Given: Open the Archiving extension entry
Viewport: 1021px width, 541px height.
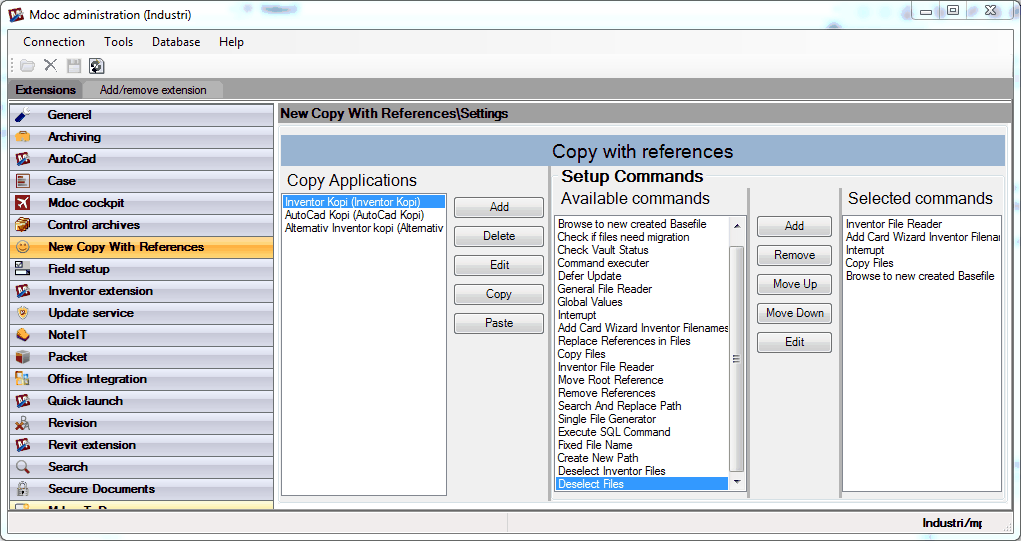Looking at the screenshot, I should click(74, 137).
